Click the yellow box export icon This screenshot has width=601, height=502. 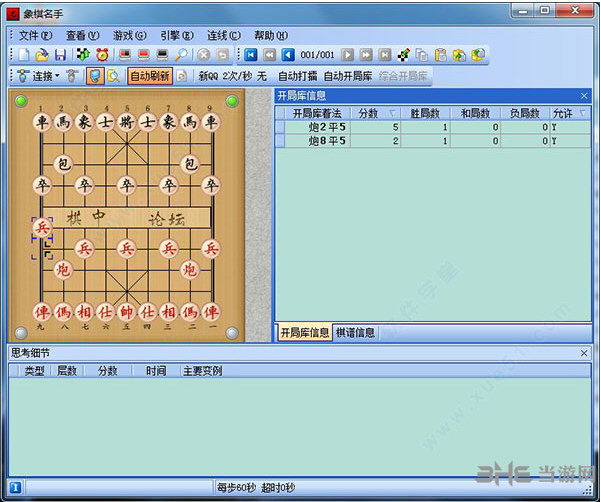[478, 55]
